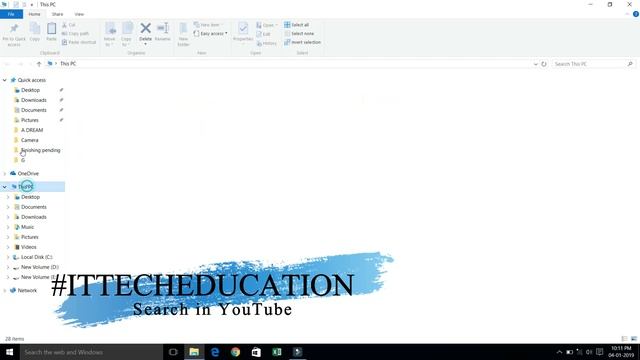This screenshot has height=360, width=640.
Task: Click Select none in ribbon
Action: pos(299,33)
